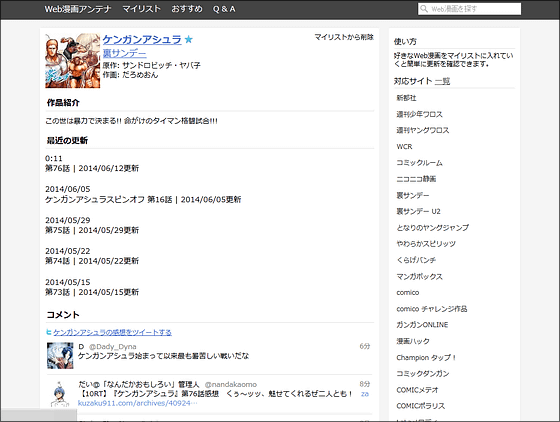Click the 原作: サンドロビッチ・ヤバ子 text
Viewport: 560px width, 422px height.
151,65
